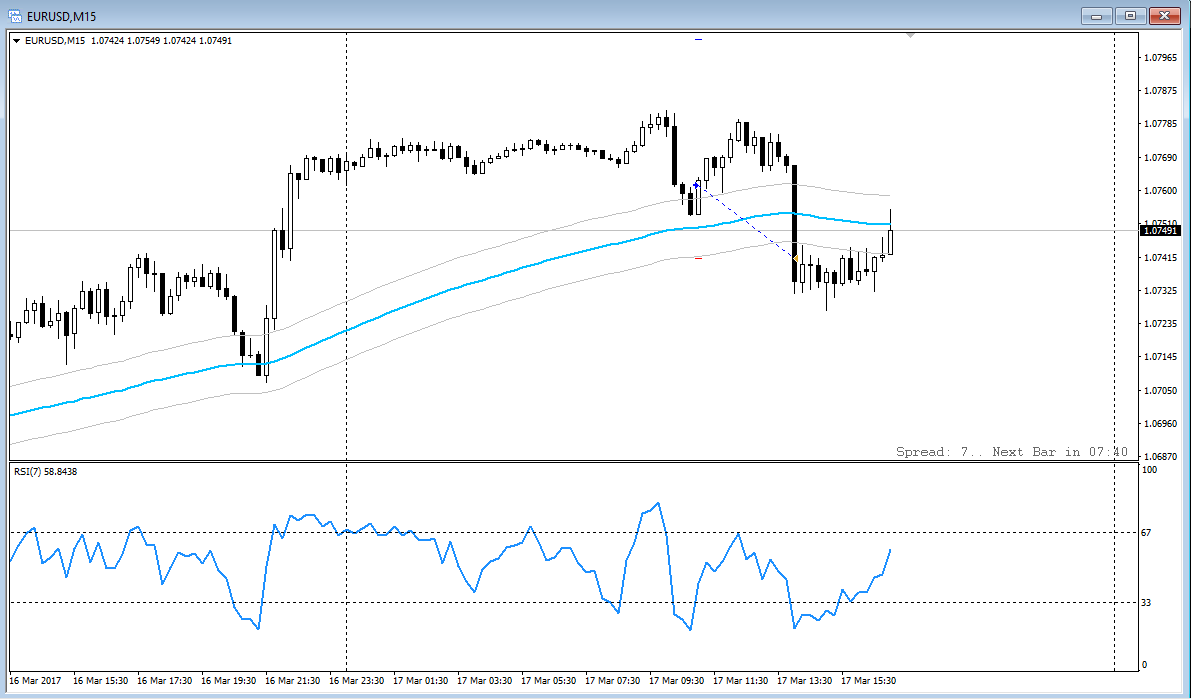Click the chart shift marker triangle
The image size is (1191, 700).
(x=910, y=35)
